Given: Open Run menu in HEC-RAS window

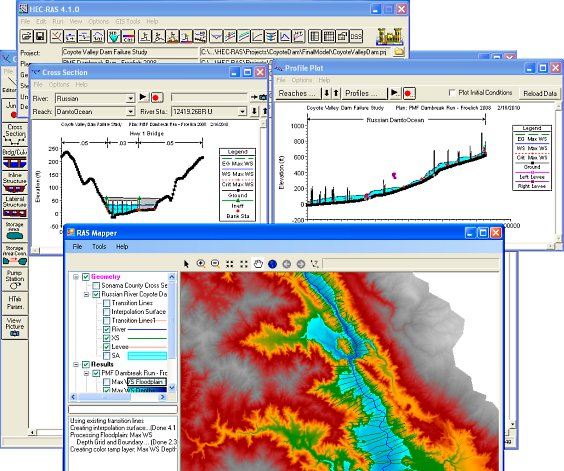Looking at the screenshot, I should click(x=58, y=21).
